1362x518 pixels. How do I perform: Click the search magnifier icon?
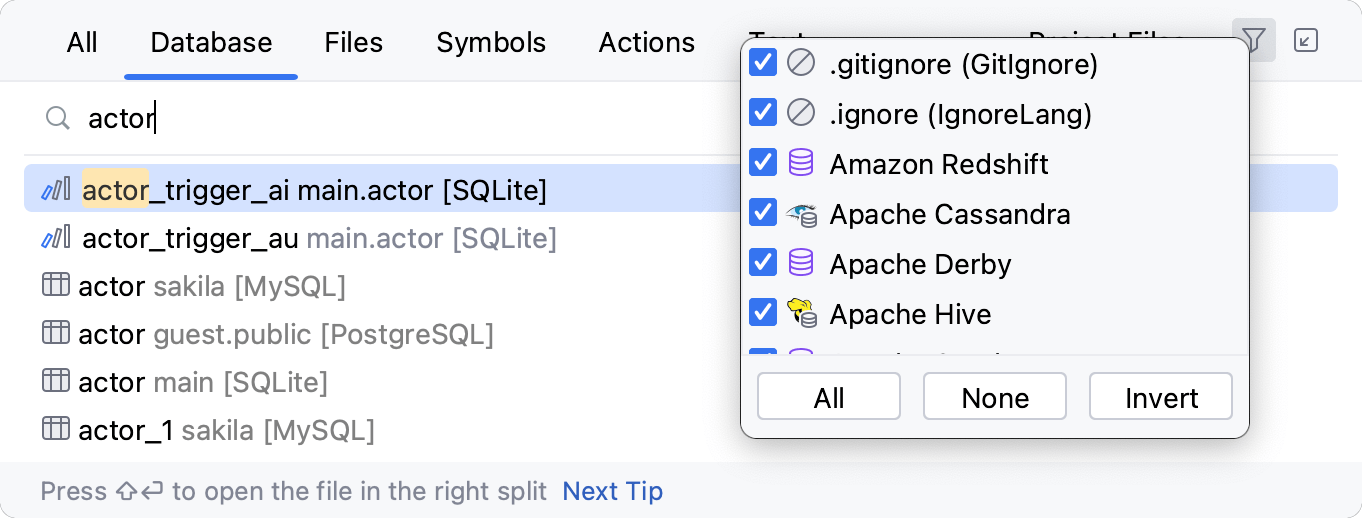pos(57,119)
